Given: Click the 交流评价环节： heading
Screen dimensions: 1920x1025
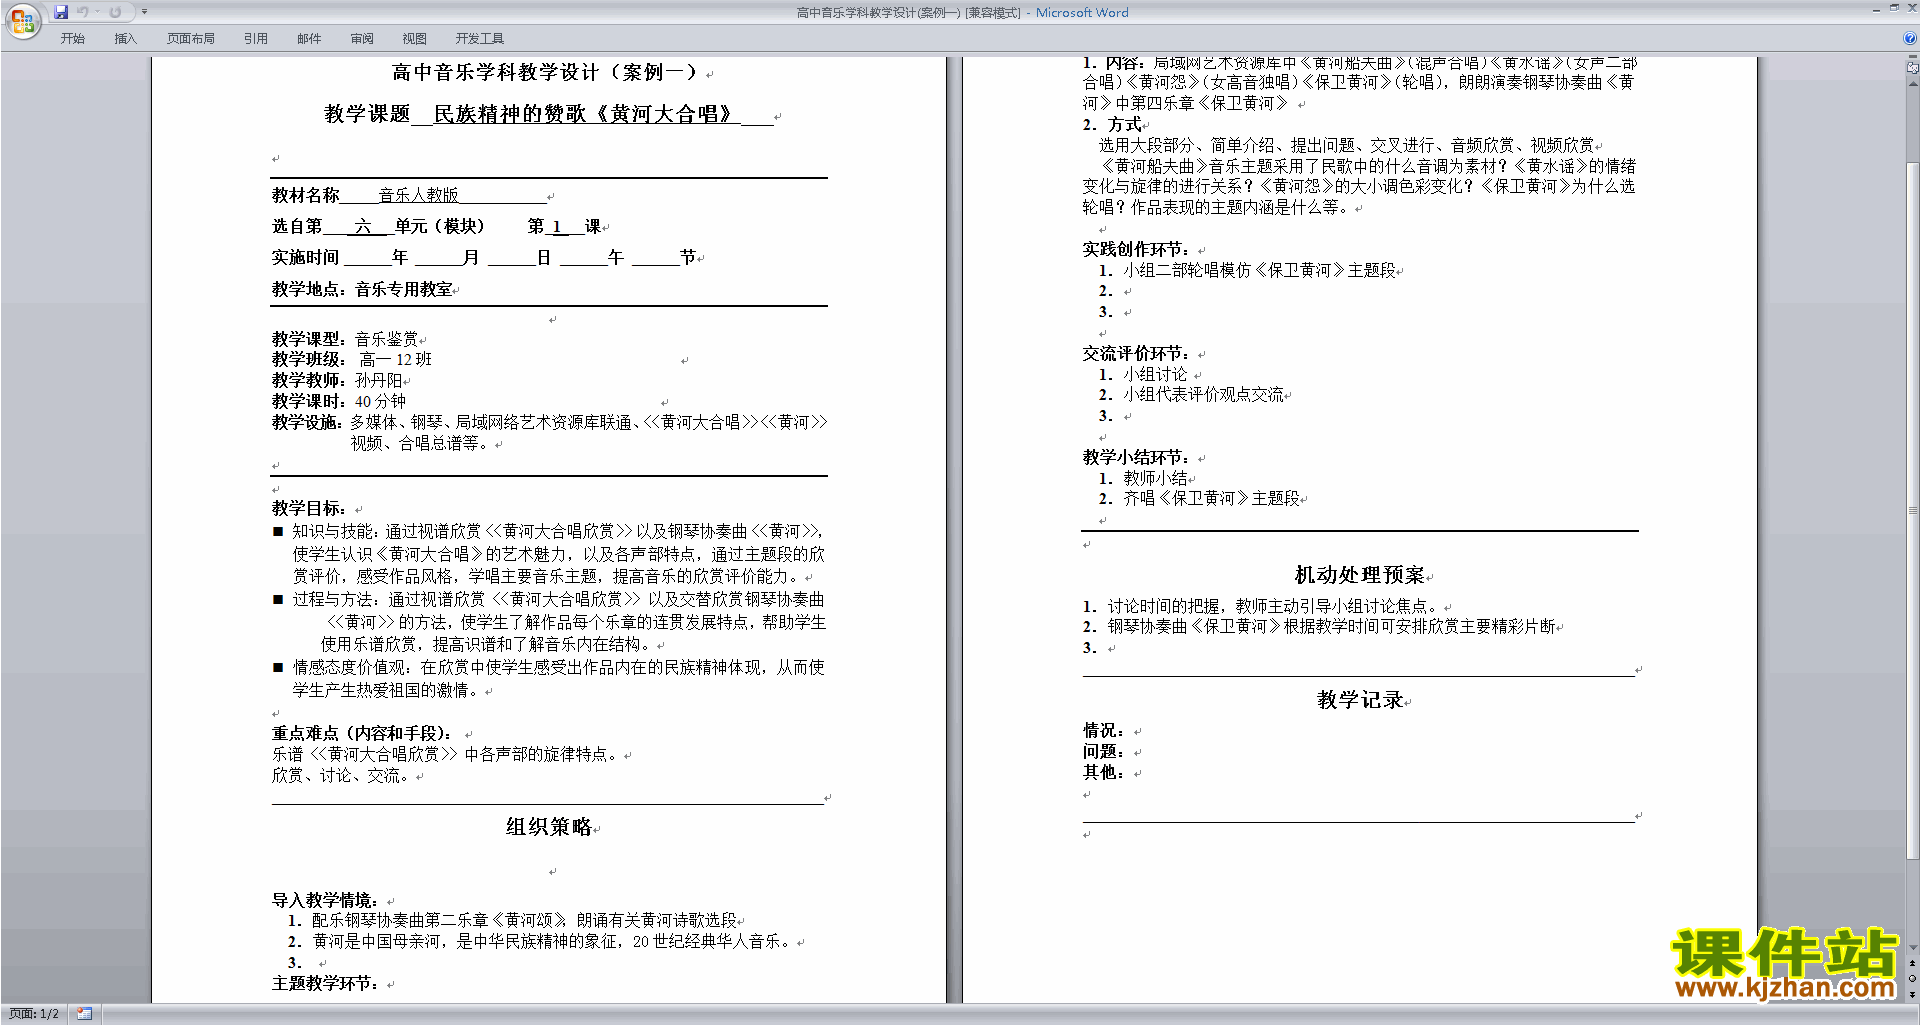Looking at the screenshot, I should tap(1136, 353).
